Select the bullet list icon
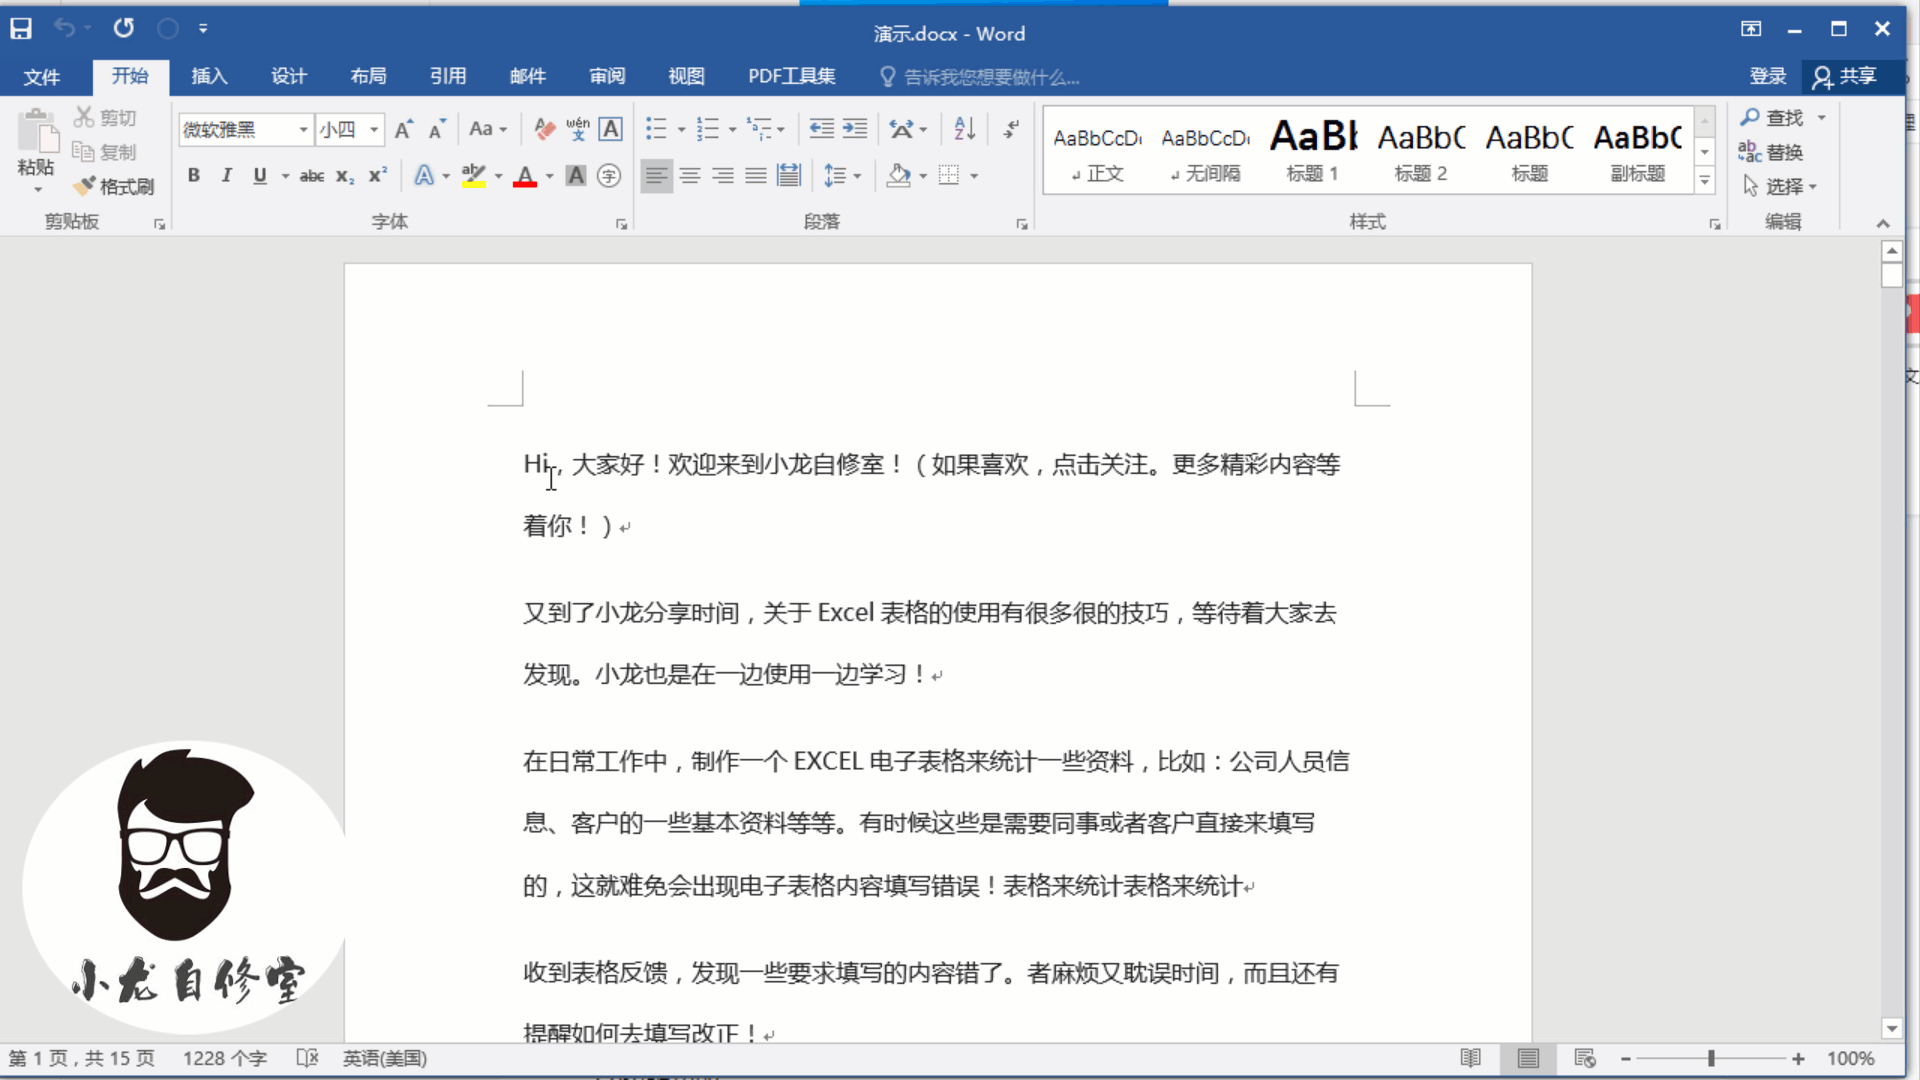This screenshot has width=1920, height=1080. pos(656,129)
